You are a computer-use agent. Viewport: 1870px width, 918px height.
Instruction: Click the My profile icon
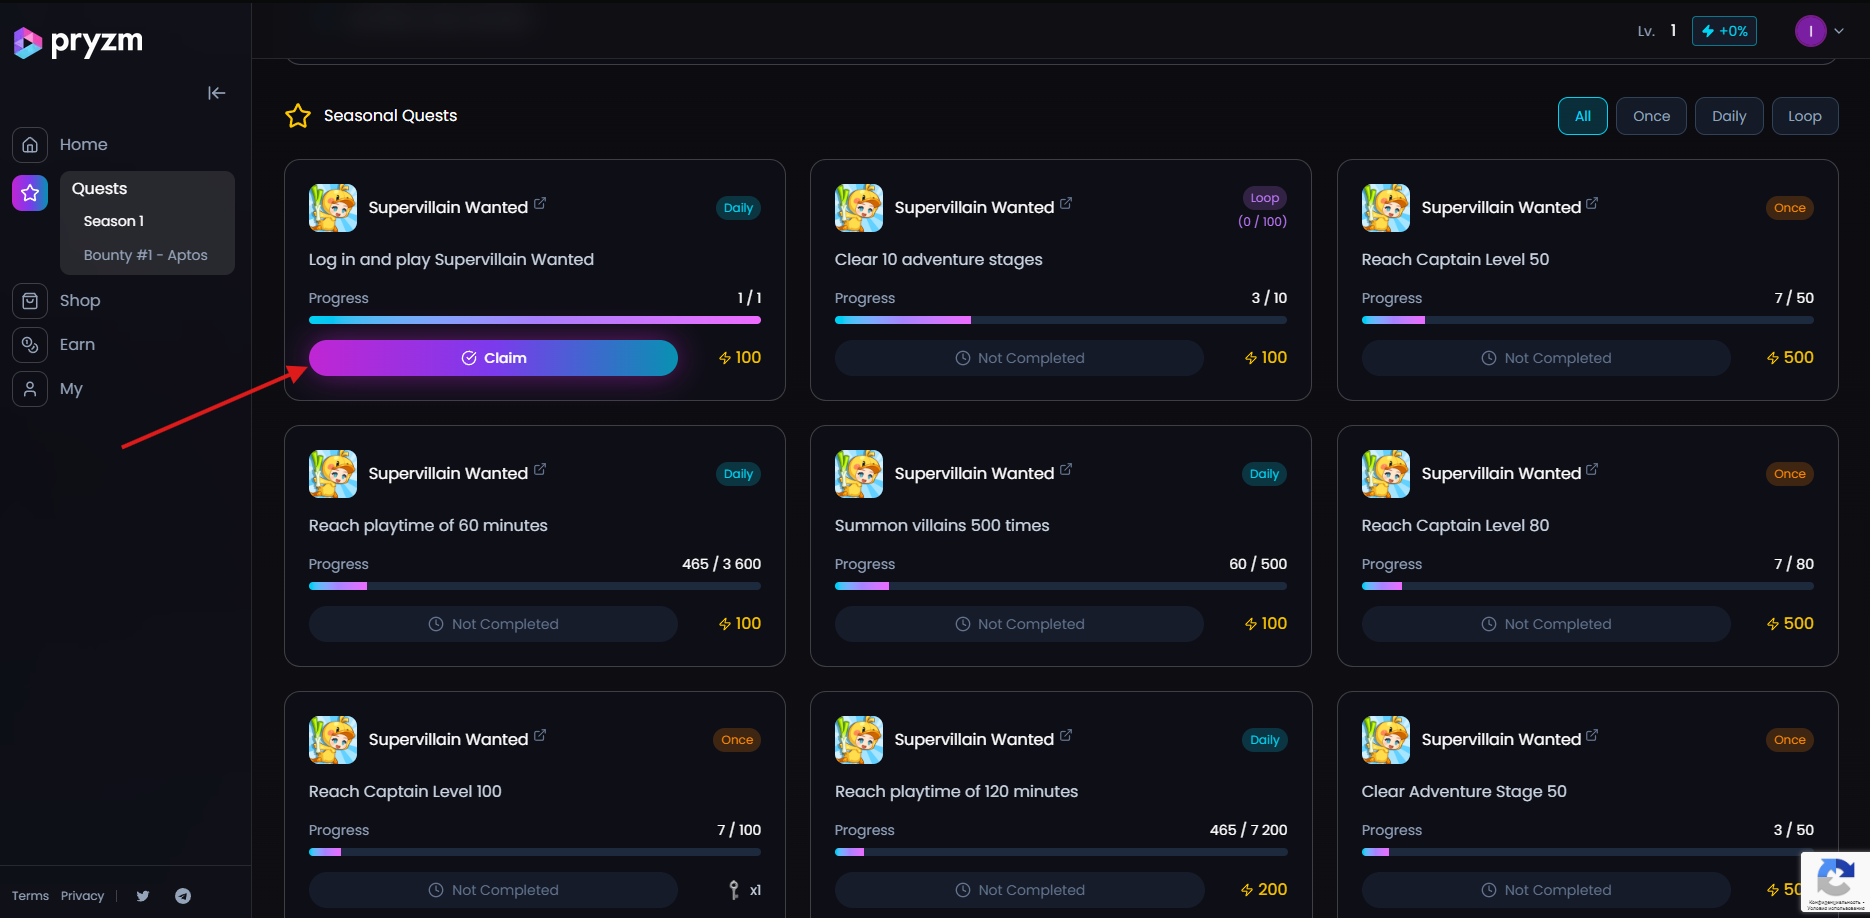(x=30, y=389)
